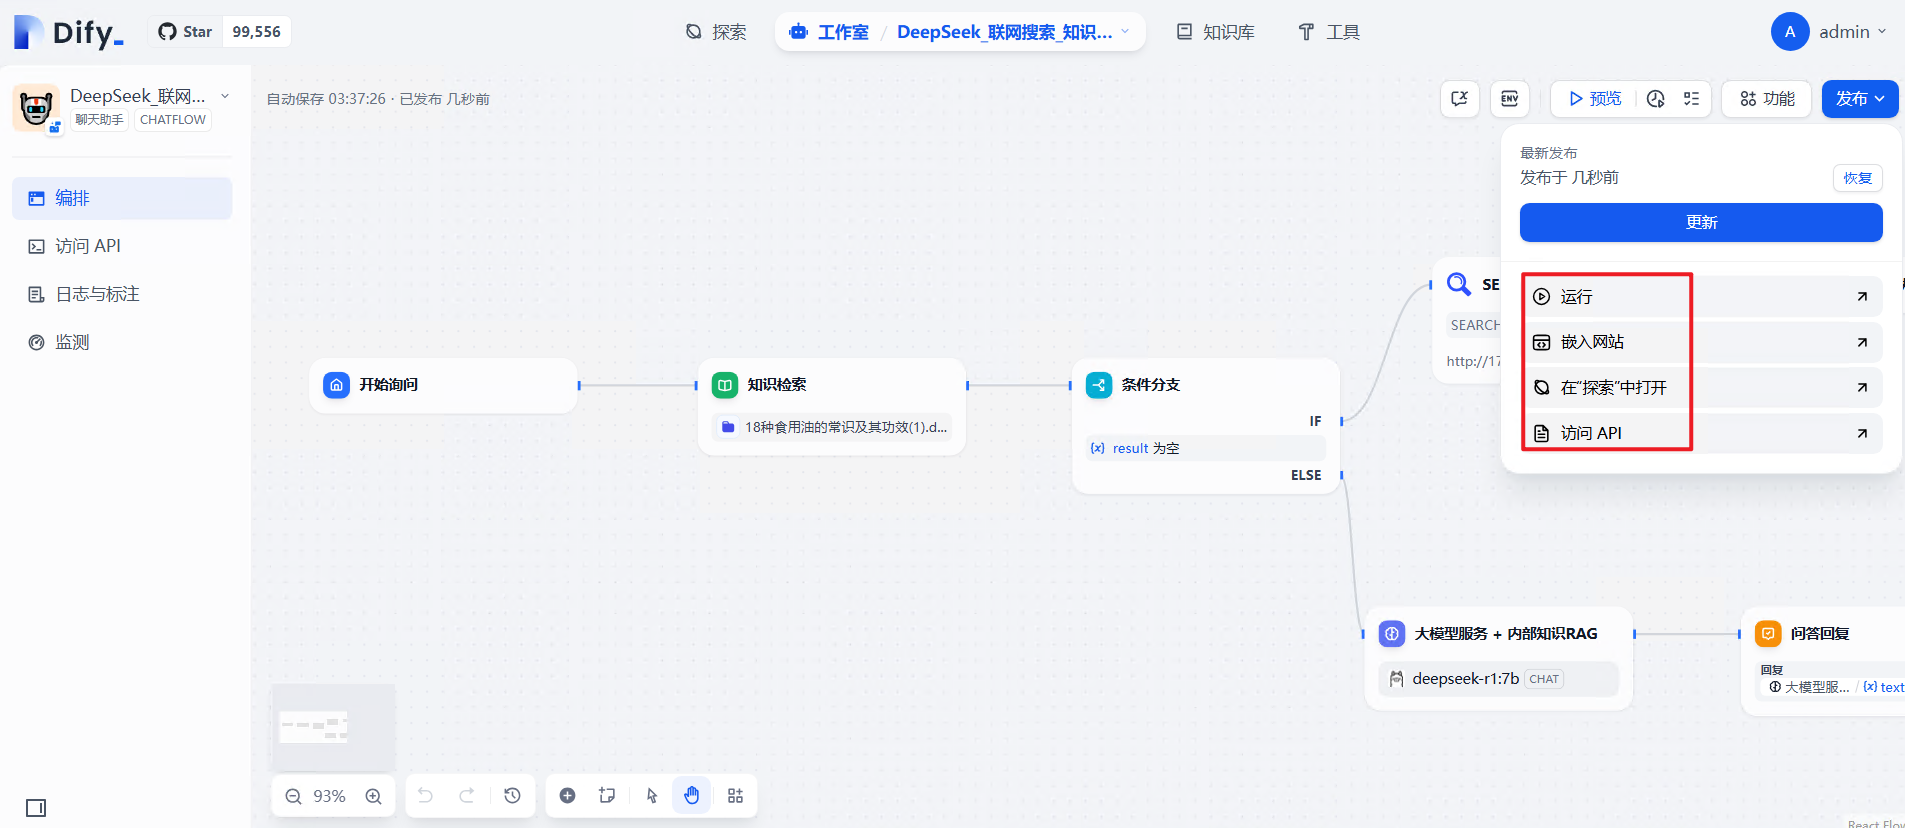Open the admin account dropdown
Viewport: 1905px width, 828px height.
[1830, 32]
